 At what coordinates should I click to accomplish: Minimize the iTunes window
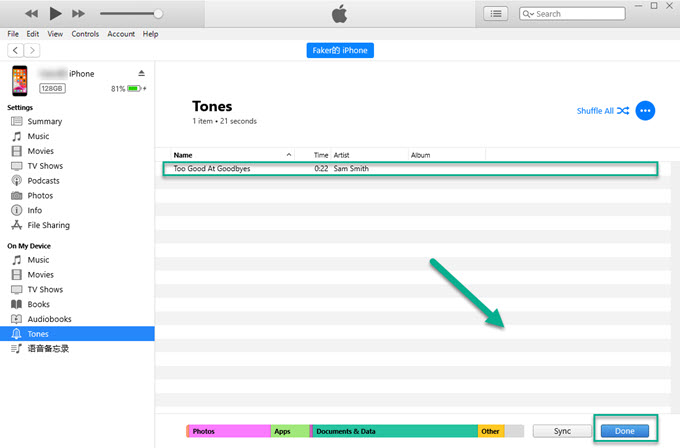coord(638,6)
